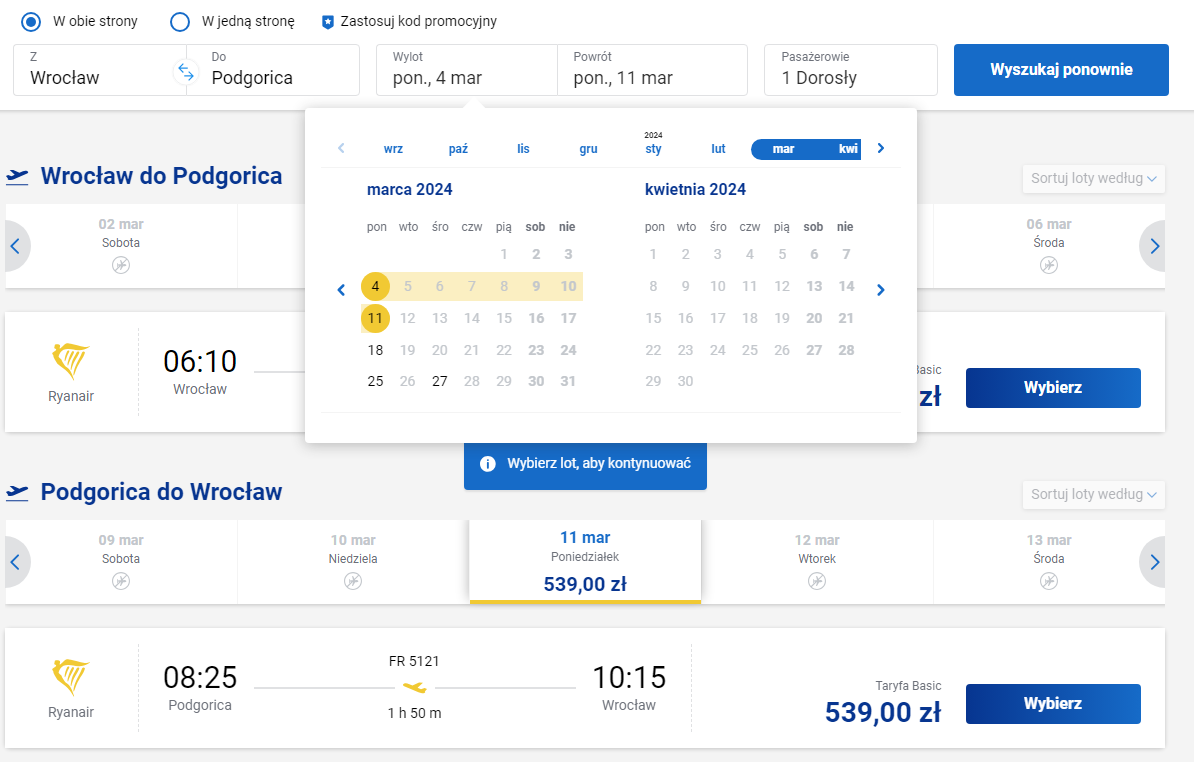The width and height of the screenshot is (1194, 762).
Task: Choose 11 mar Poniedziałek return date tab
Action: click(586, 562)
